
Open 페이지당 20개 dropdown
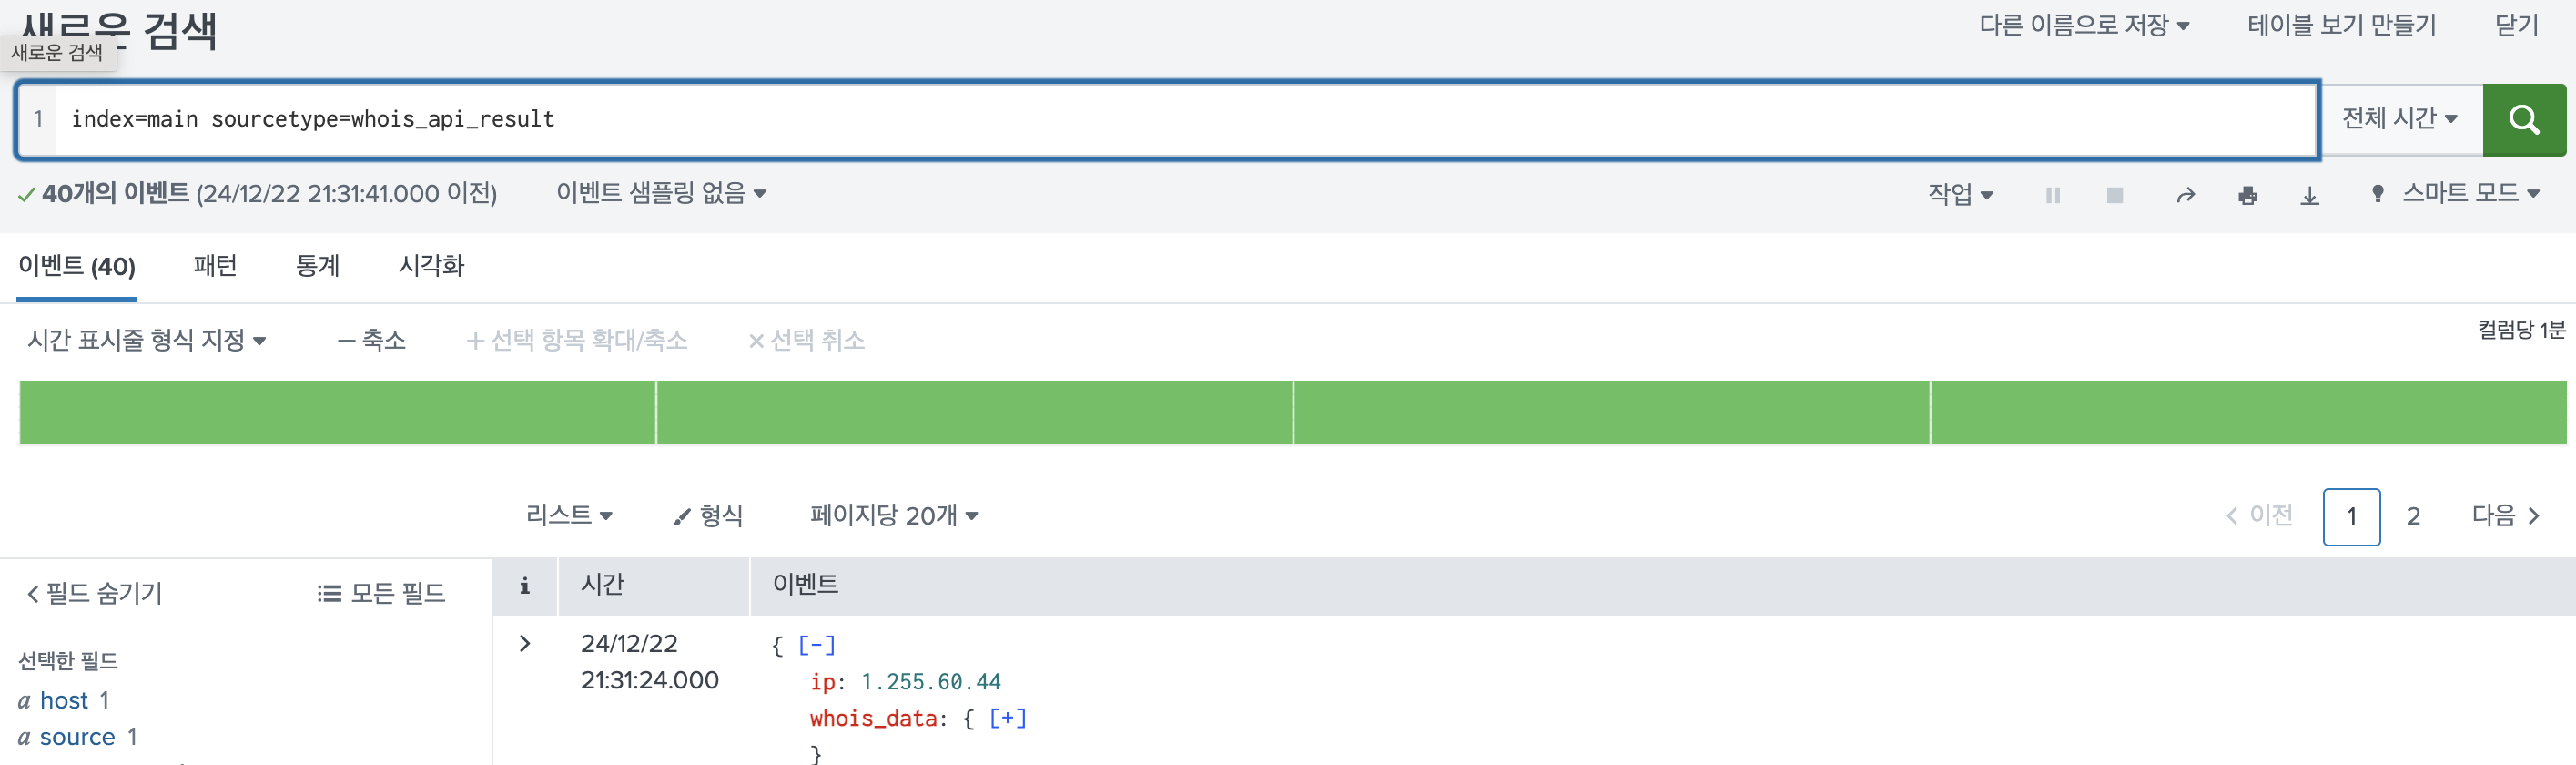[x=893, y=516]
